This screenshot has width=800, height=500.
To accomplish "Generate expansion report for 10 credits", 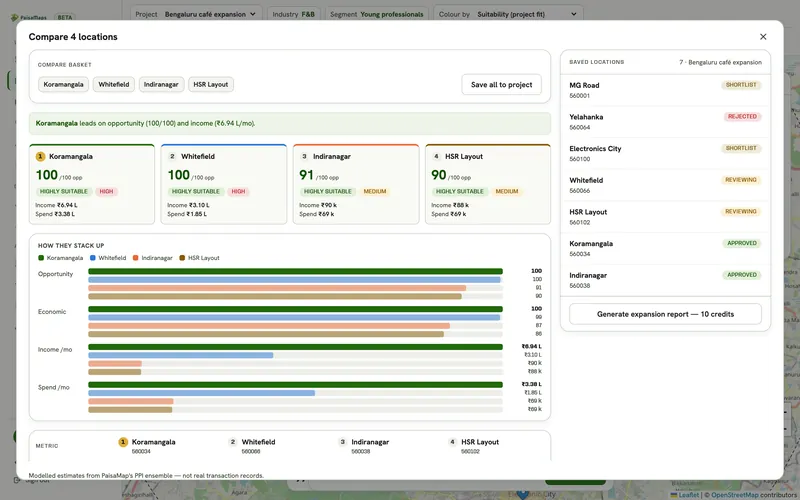I will point(665,314).
